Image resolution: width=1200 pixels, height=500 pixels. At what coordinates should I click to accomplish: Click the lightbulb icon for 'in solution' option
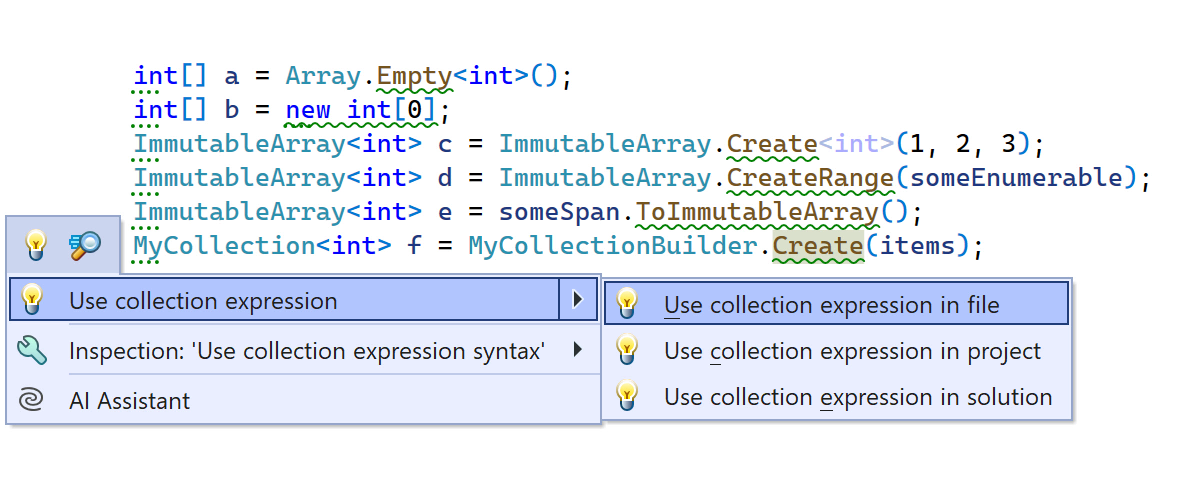627,397
